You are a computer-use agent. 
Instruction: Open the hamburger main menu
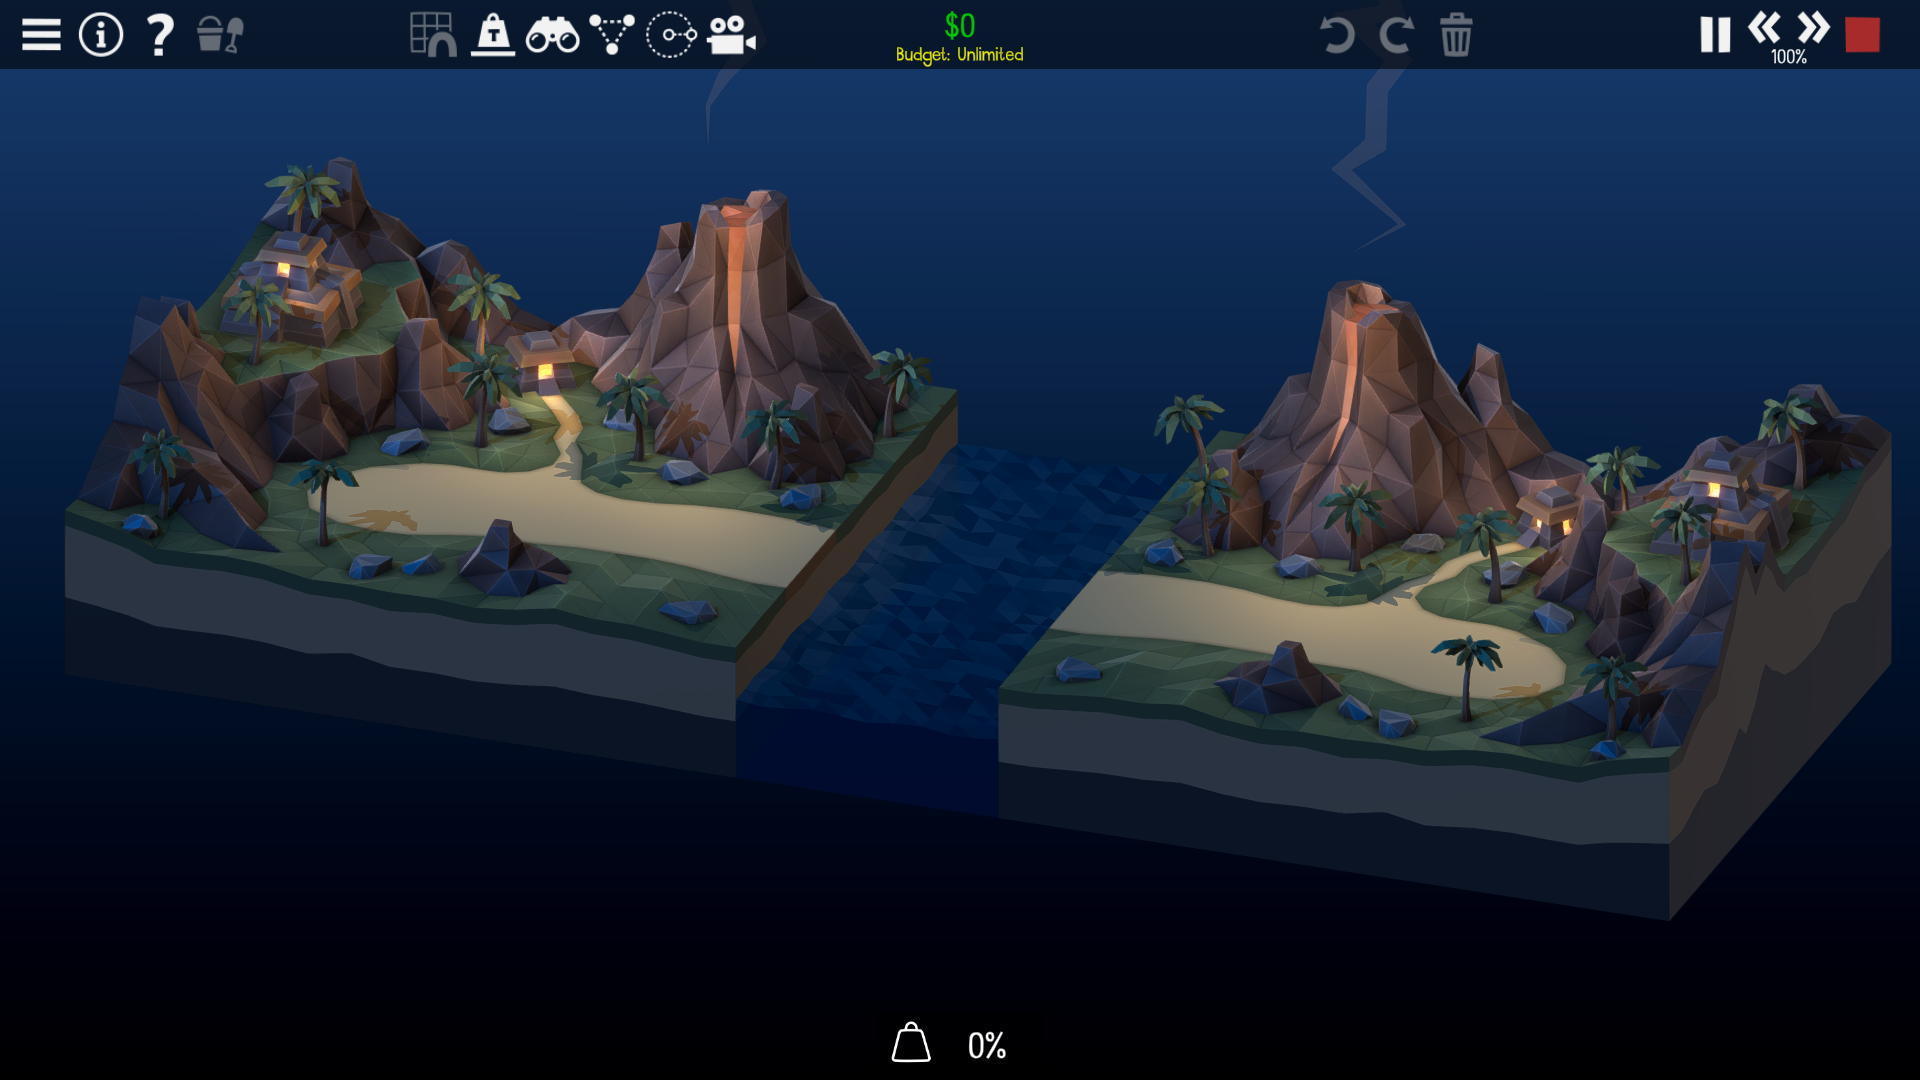41,35
